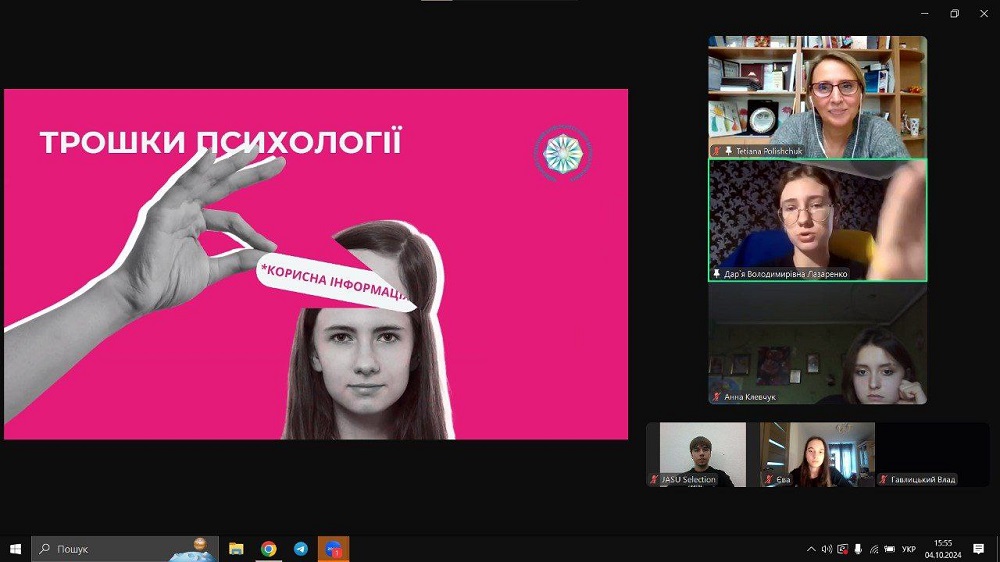Viewport: 1000px width, 562px height.
Task: Click the Wi-Fi network tray icon
Action: [875, 549]
